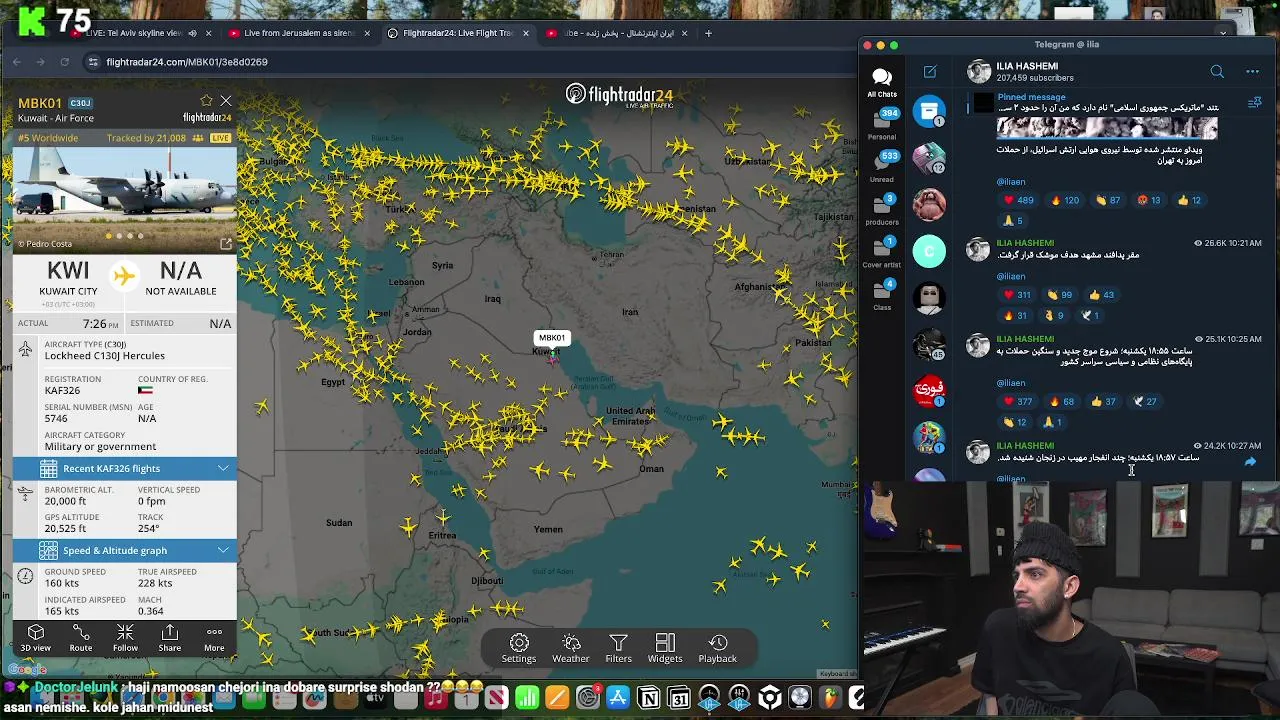Open a new browser tab
Image resolution: width=1280 pixels, height=720 pixels.
click(708, 33)
